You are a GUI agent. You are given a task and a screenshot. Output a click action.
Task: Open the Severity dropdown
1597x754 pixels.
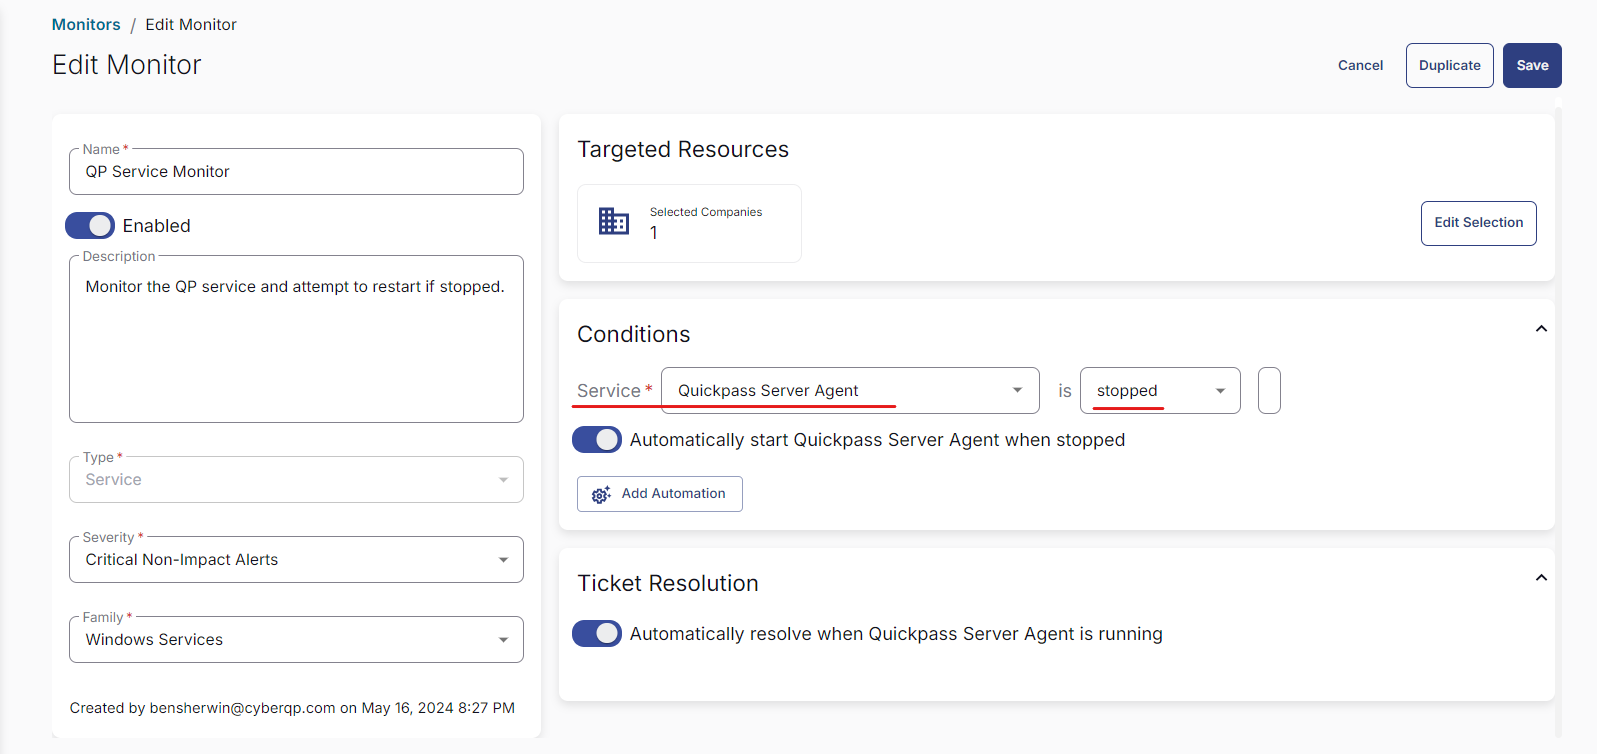[296, 560]
